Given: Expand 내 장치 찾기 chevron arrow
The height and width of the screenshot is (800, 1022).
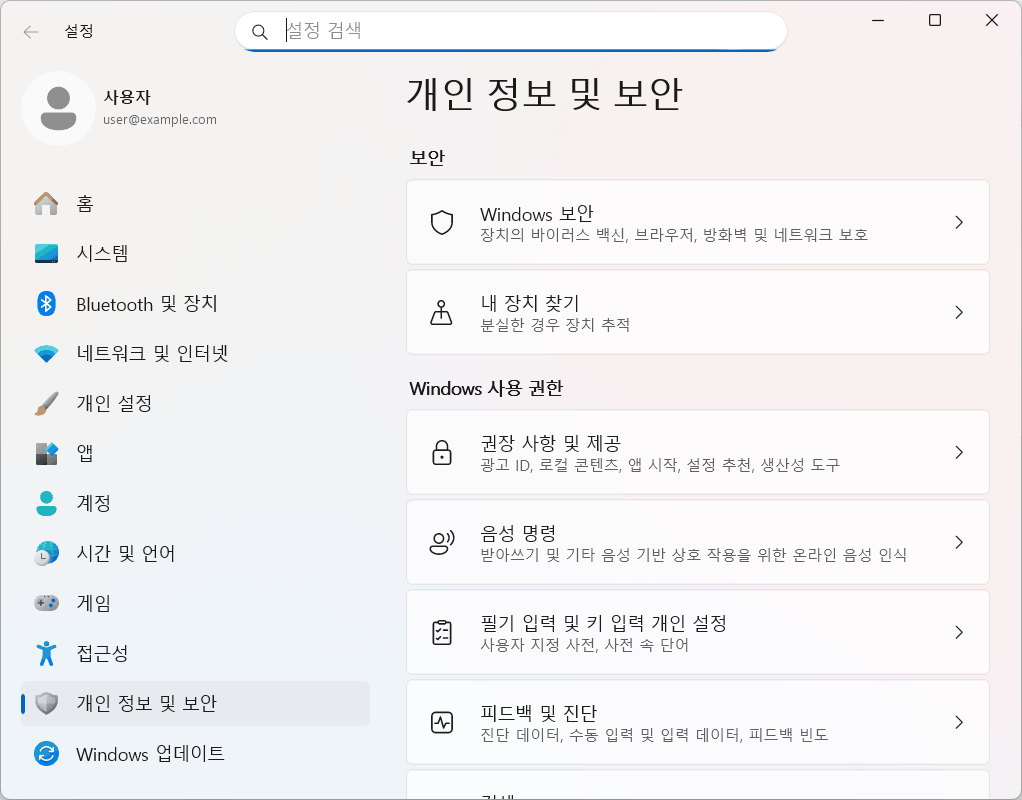Looking at the screenshot, I should pyautogui.click(x=959, y=312).
